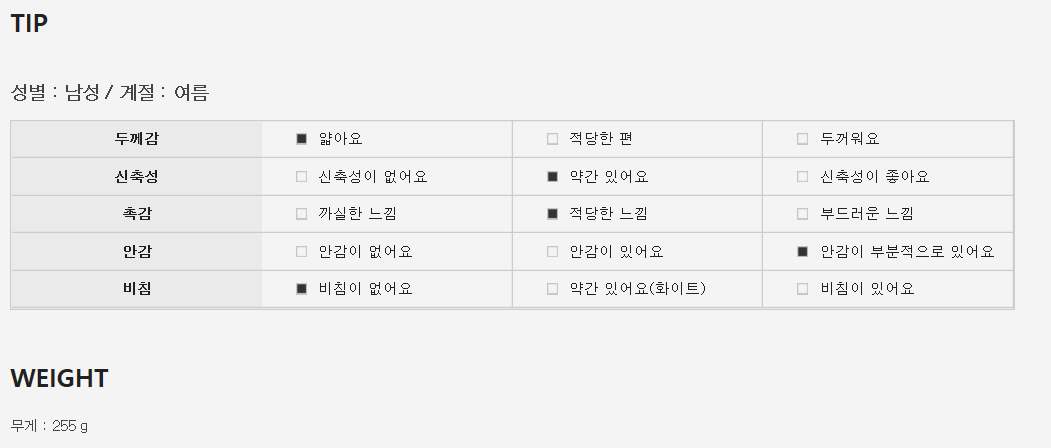Click the 두께감 row header

pos(136,139)
